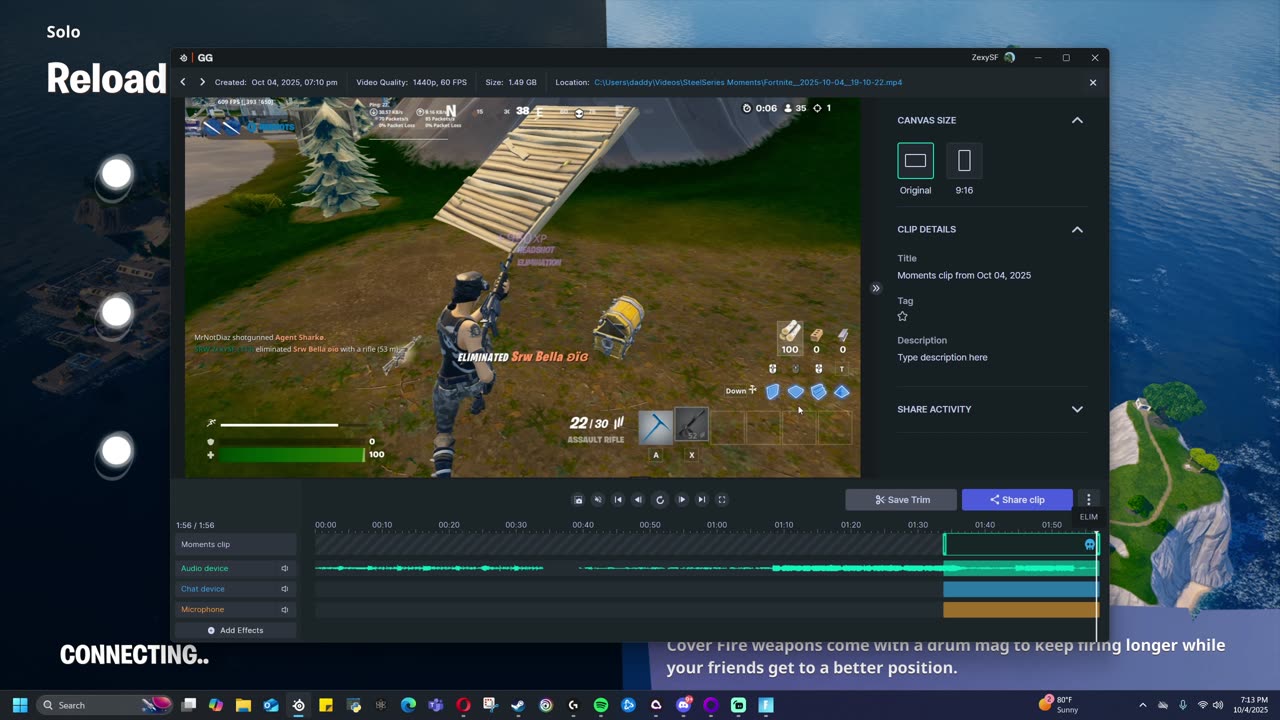Open the three-dot more options menu

tap(1089, 499)
